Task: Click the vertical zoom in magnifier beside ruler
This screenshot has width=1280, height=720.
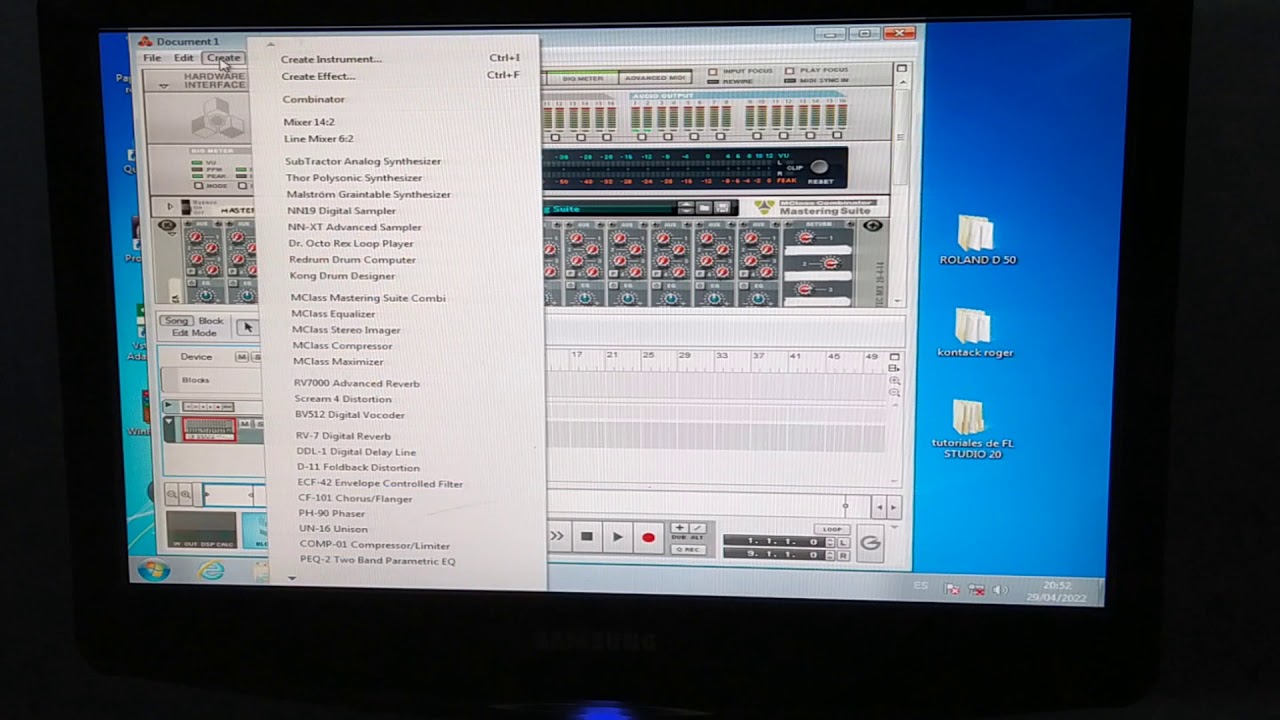Action: point(895,380)
